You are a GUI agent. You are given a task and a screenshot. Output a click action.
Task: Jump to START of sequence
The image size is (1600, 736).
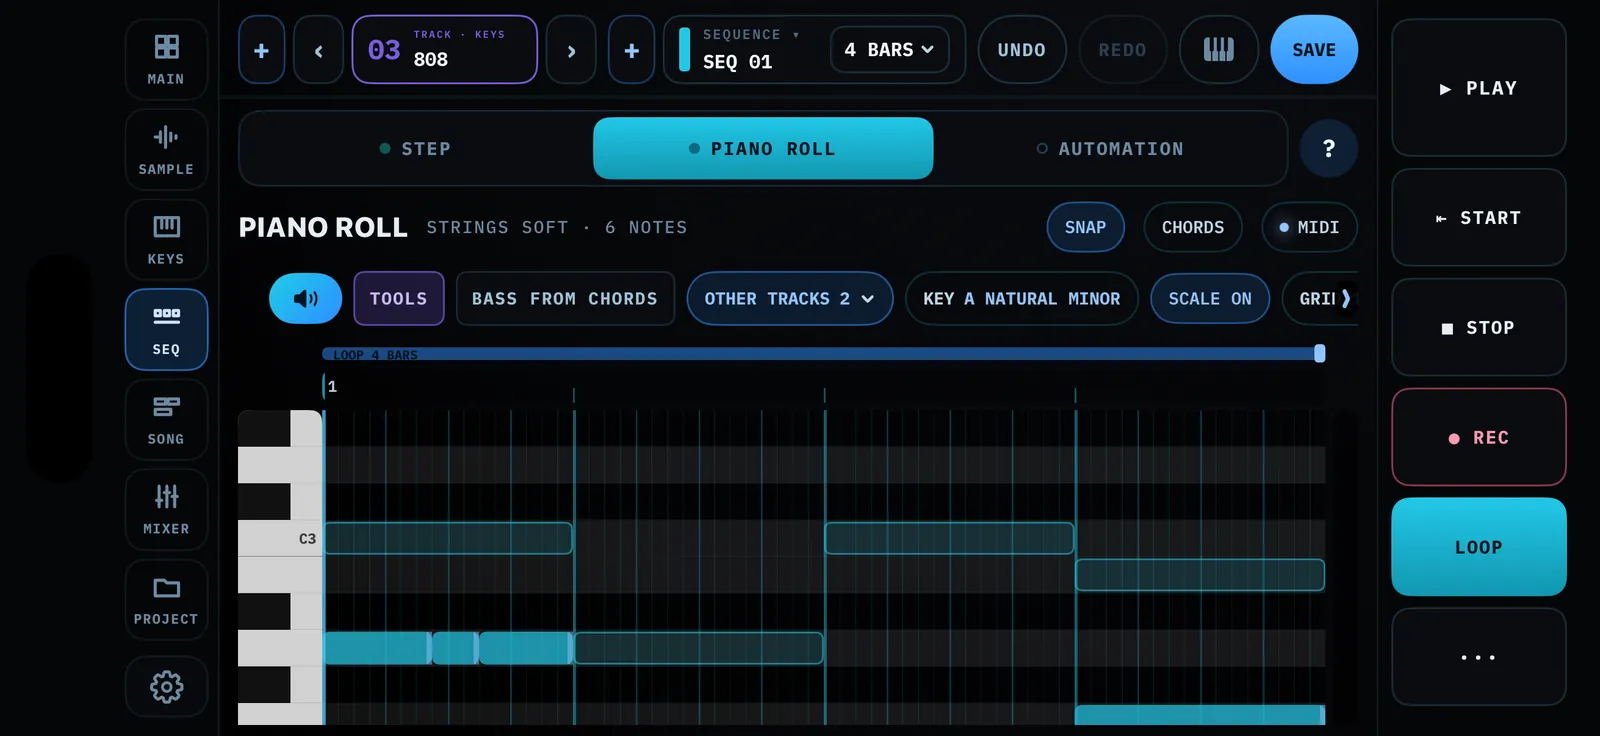point(1478,217)
